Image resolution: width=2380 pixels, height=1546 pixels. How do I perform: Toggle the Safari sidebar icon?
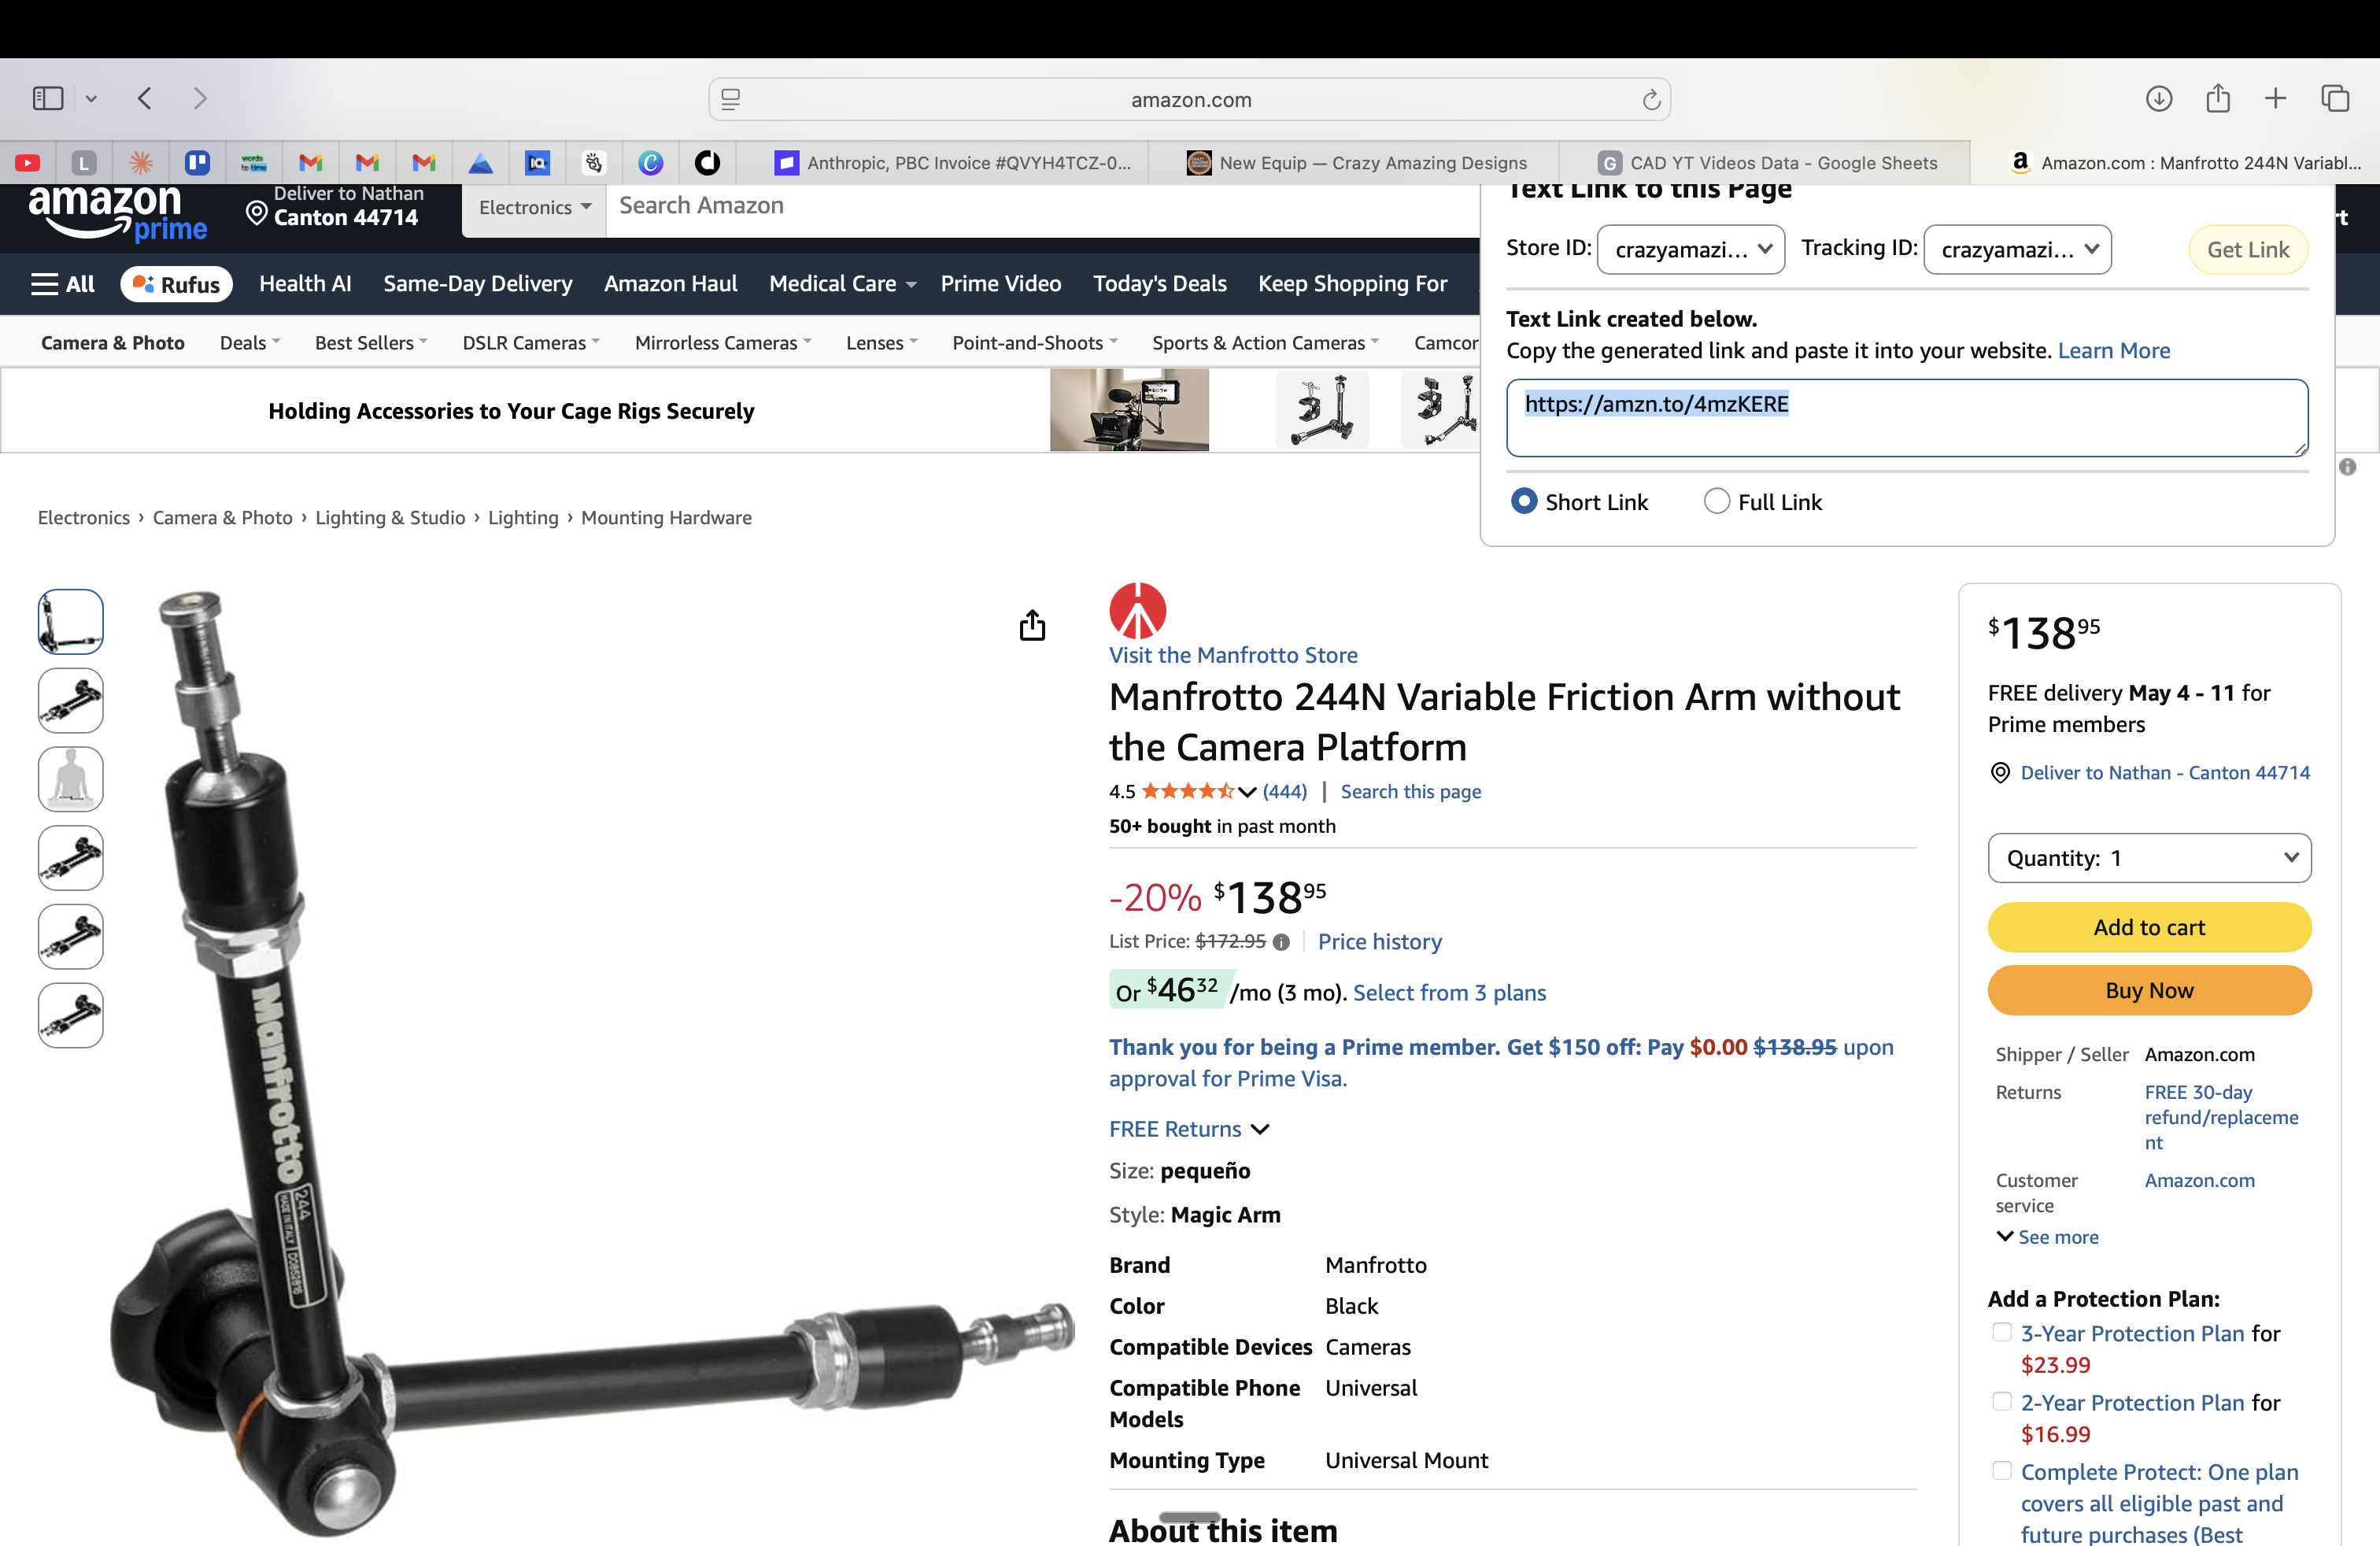[48, 98]
